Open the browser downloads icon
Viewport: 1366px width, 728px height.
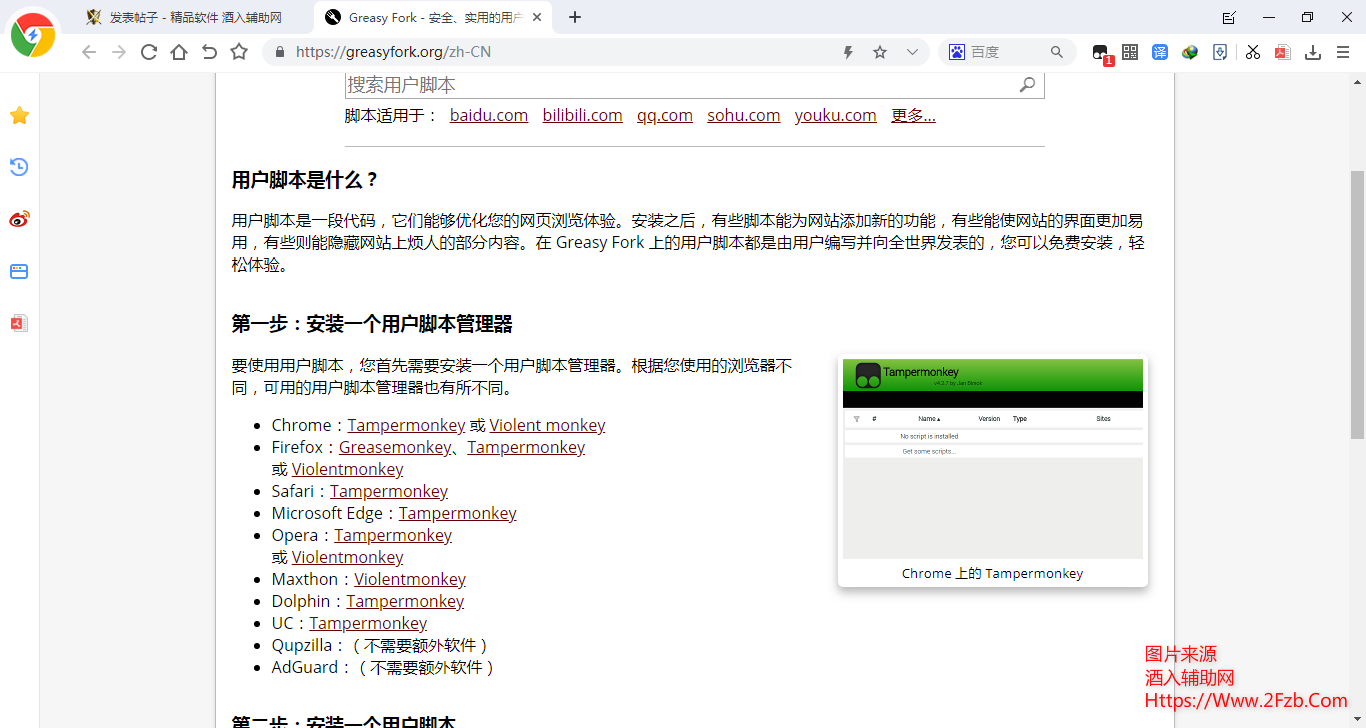[1312, 51]
